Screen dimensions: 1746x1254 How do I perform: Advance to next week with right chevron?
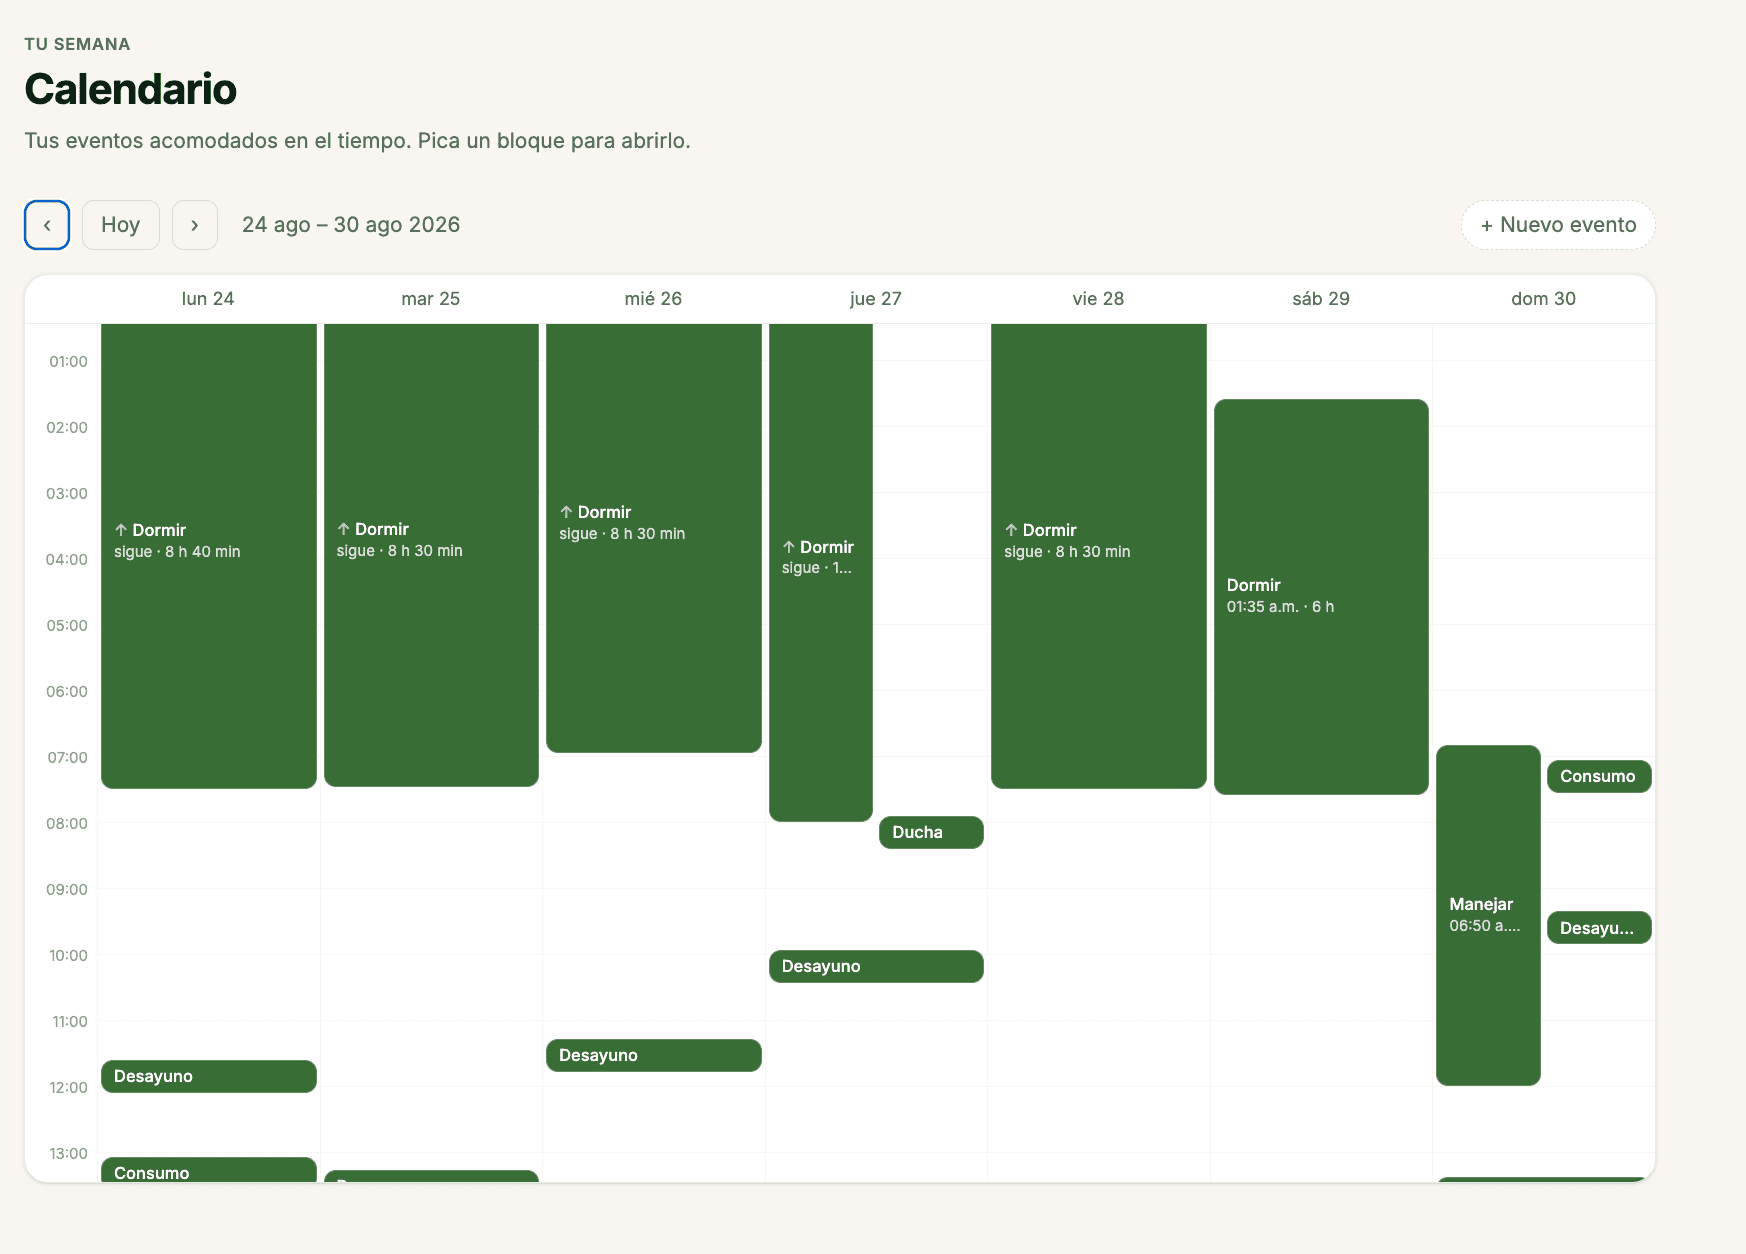(195, 225)
